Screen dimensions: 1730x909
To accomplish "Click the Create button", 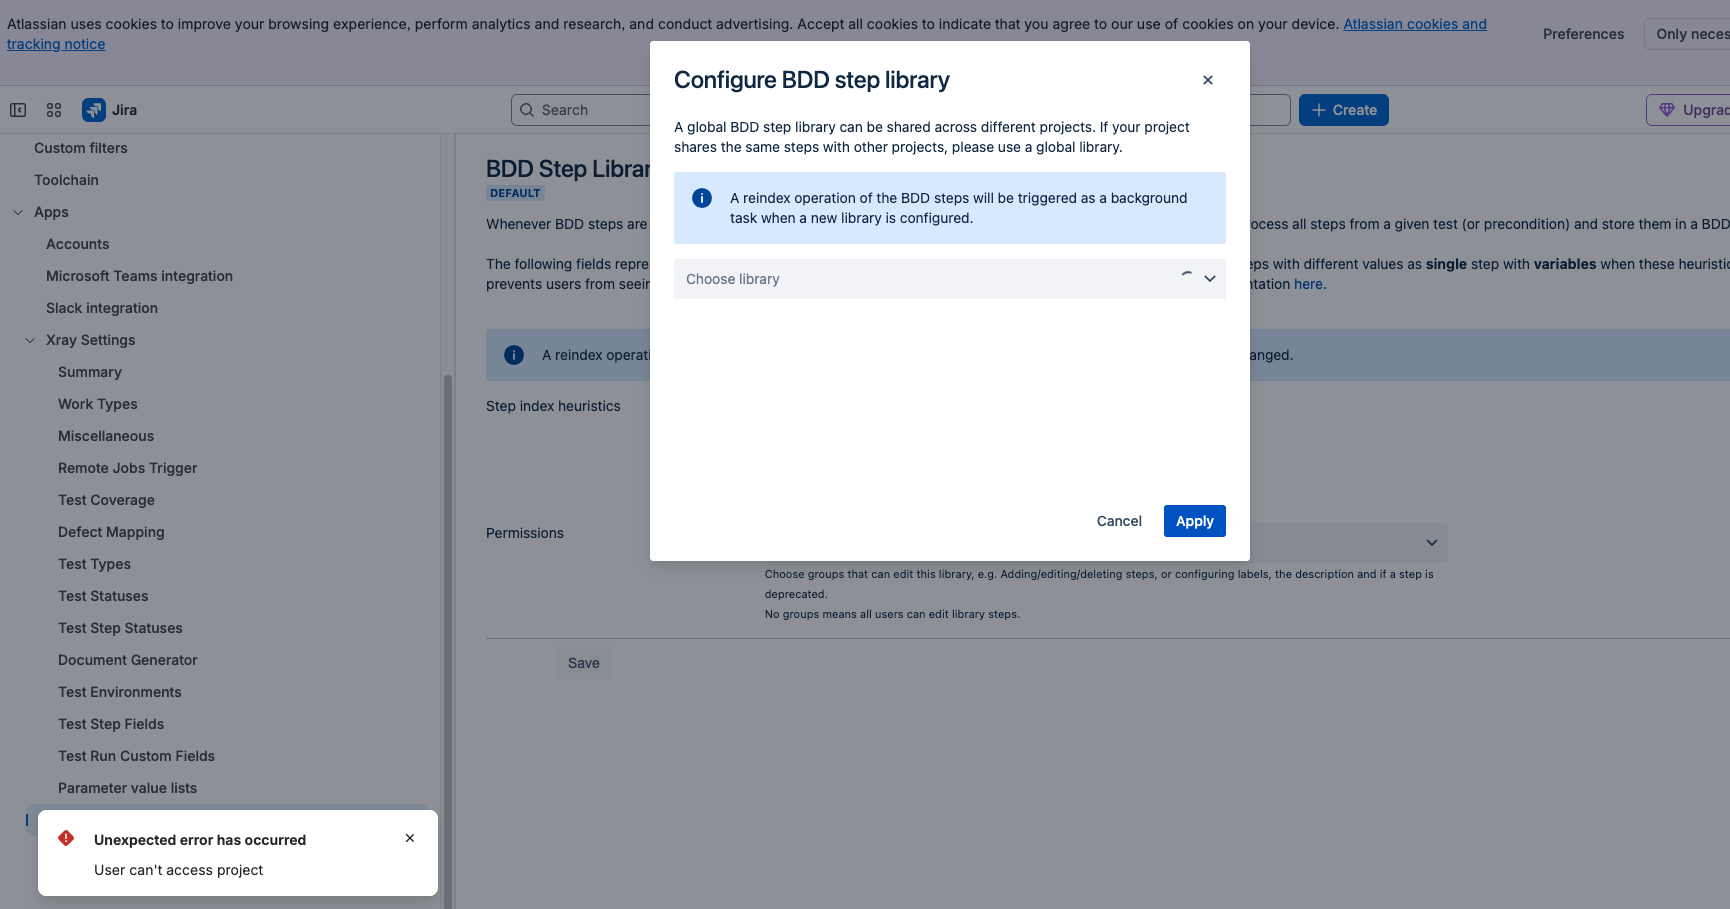I will 1343,110.
